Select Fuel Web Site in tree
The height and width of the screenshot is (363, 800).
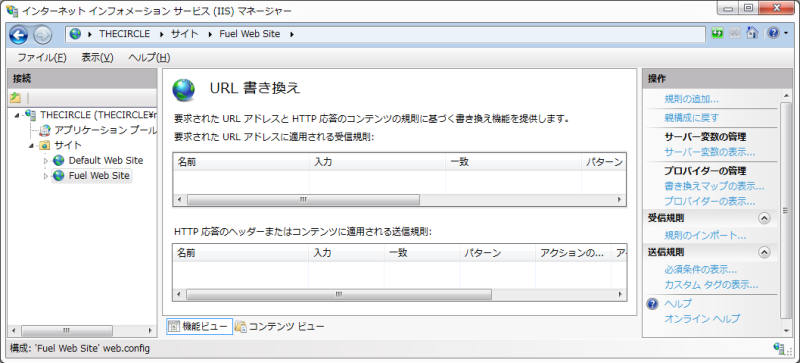[99, 176]
